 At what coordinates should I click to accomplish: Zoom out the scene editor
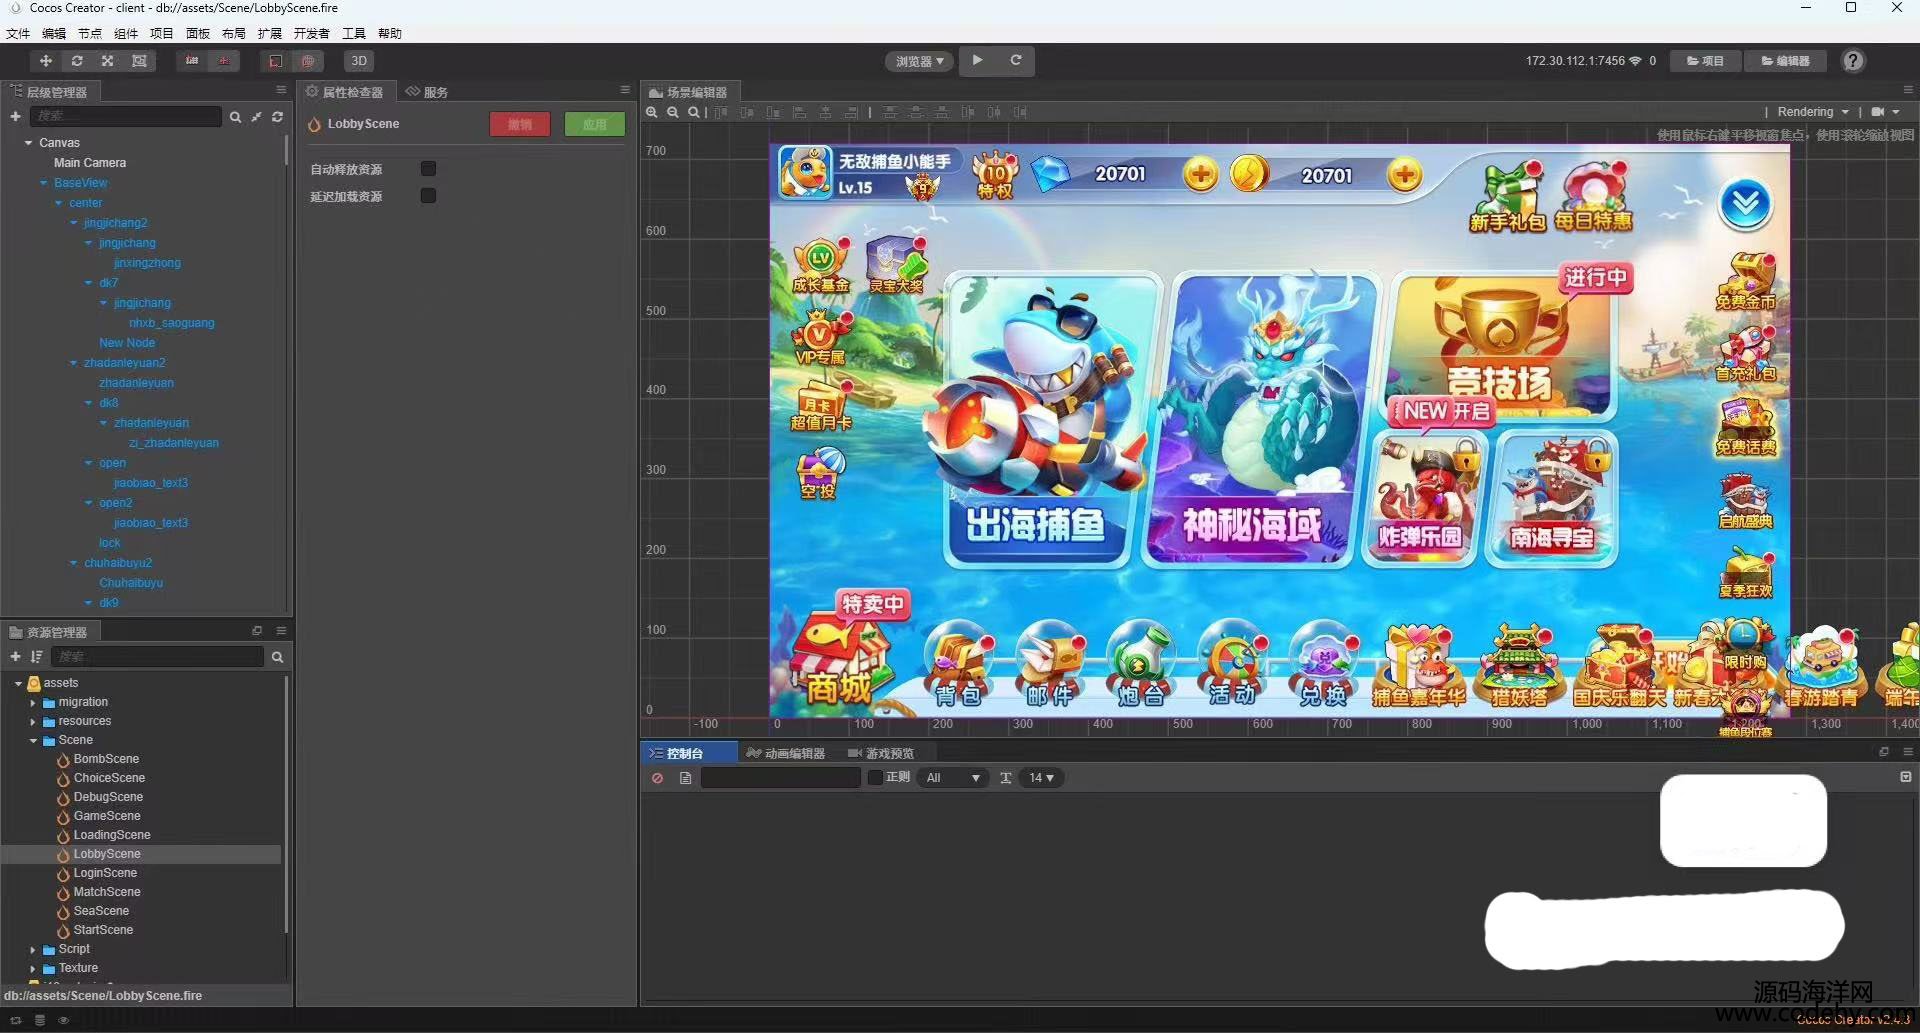673,112
